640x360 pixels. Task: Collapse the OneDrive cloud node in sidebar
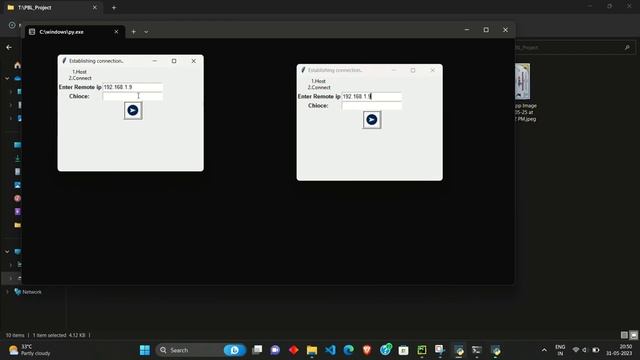pyautogui.click(x=7, y=78)
